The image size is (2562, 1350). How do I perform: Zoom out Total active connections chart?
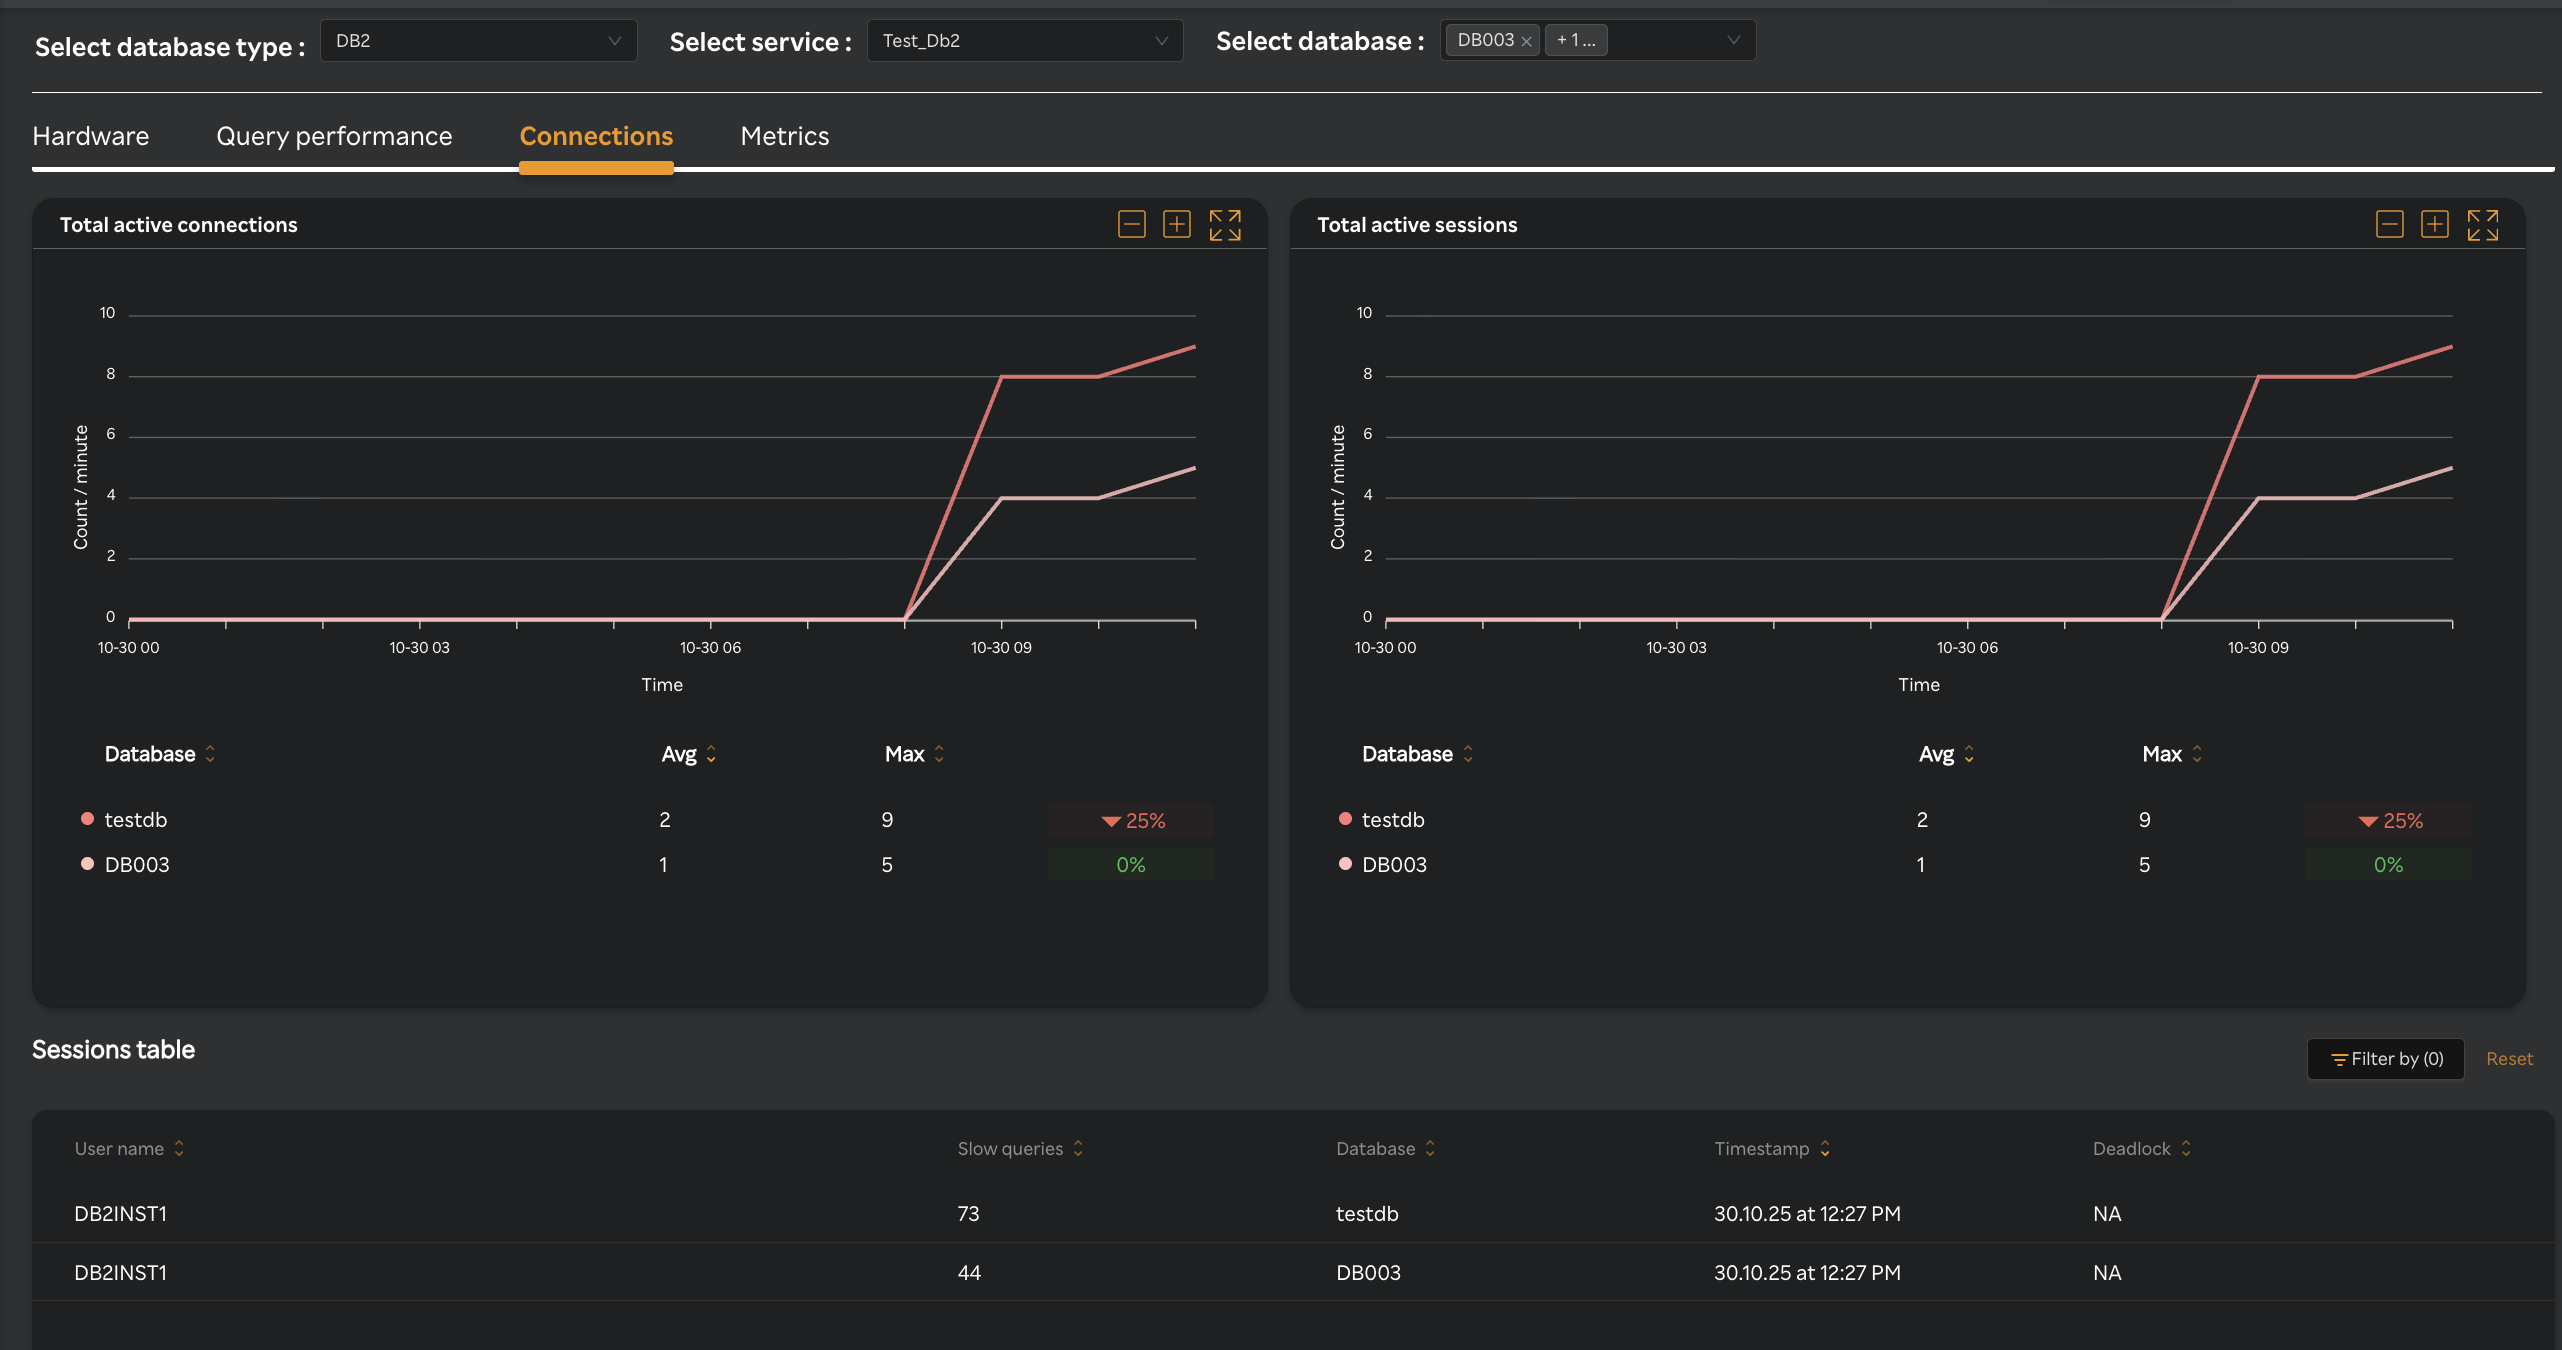1131,224
